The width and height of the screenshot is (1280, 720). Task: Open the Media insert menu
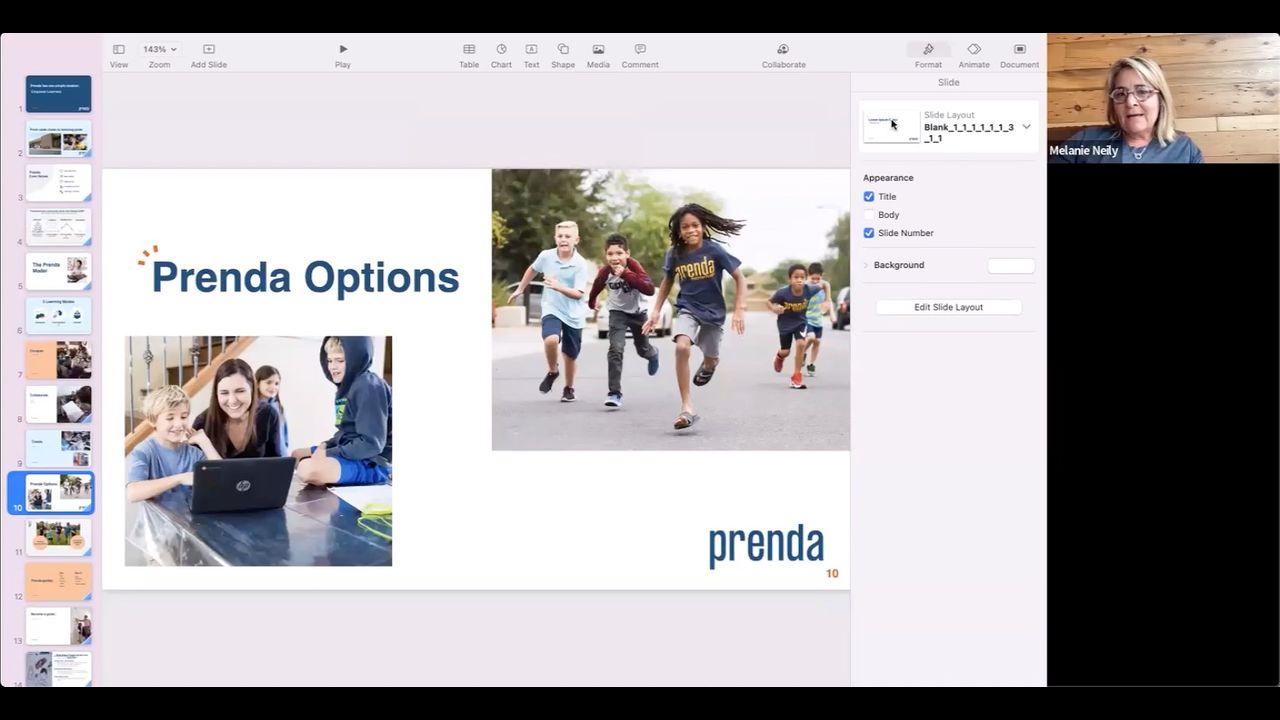coord(598,49)
